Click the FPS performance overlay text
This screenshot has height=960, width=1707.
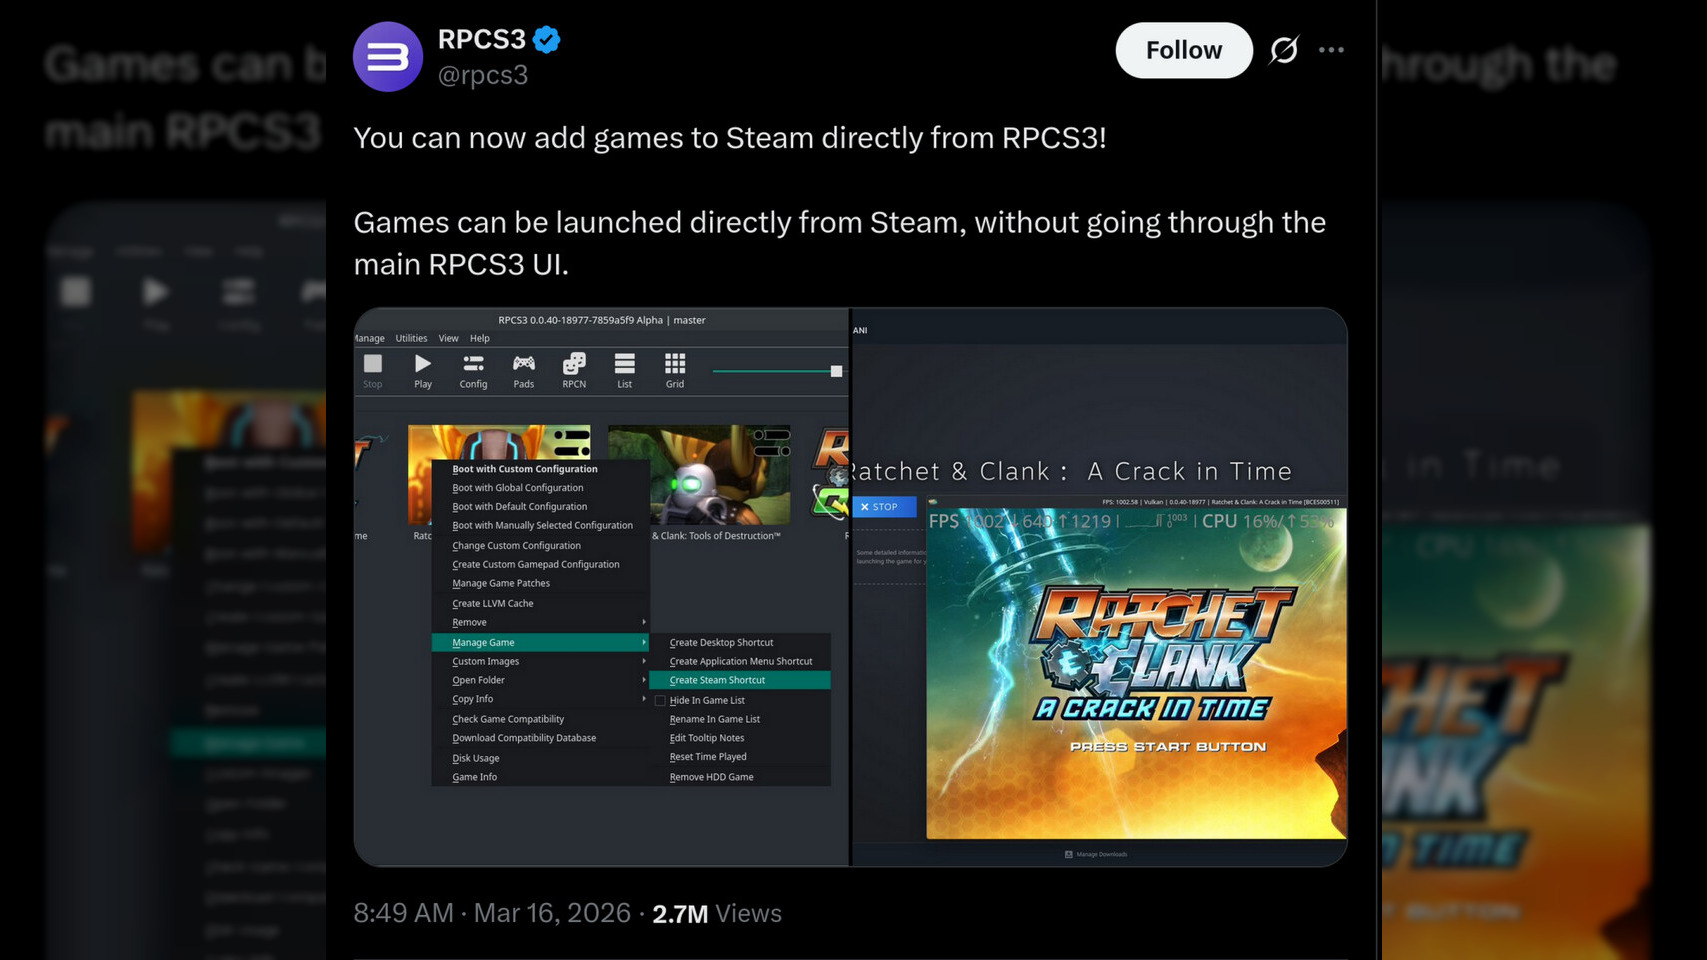1131,521
